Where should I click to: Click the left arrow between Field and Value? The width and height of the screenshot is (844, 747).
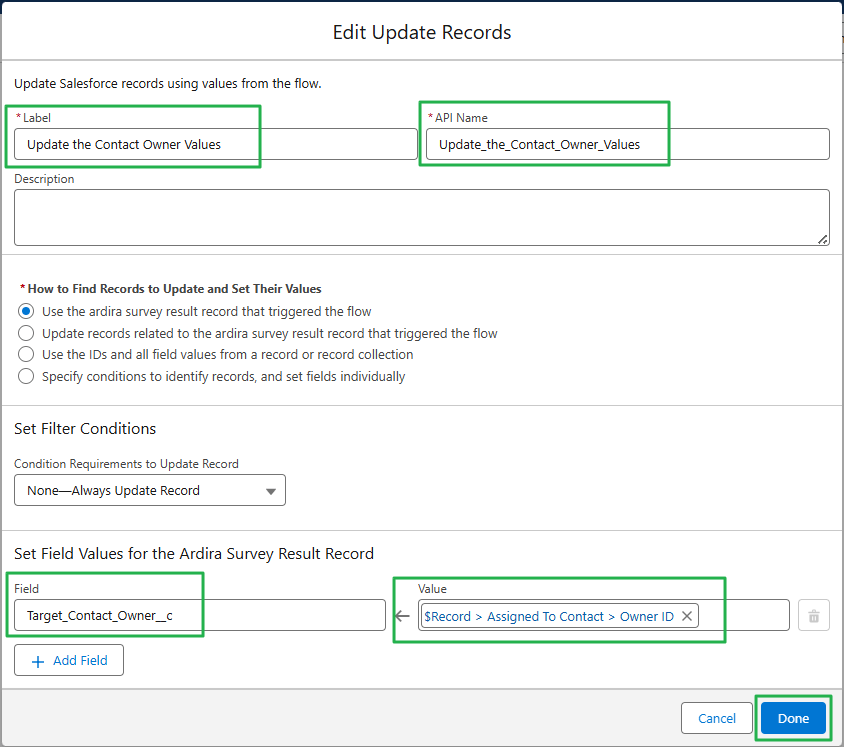click(x=402, y=616)
